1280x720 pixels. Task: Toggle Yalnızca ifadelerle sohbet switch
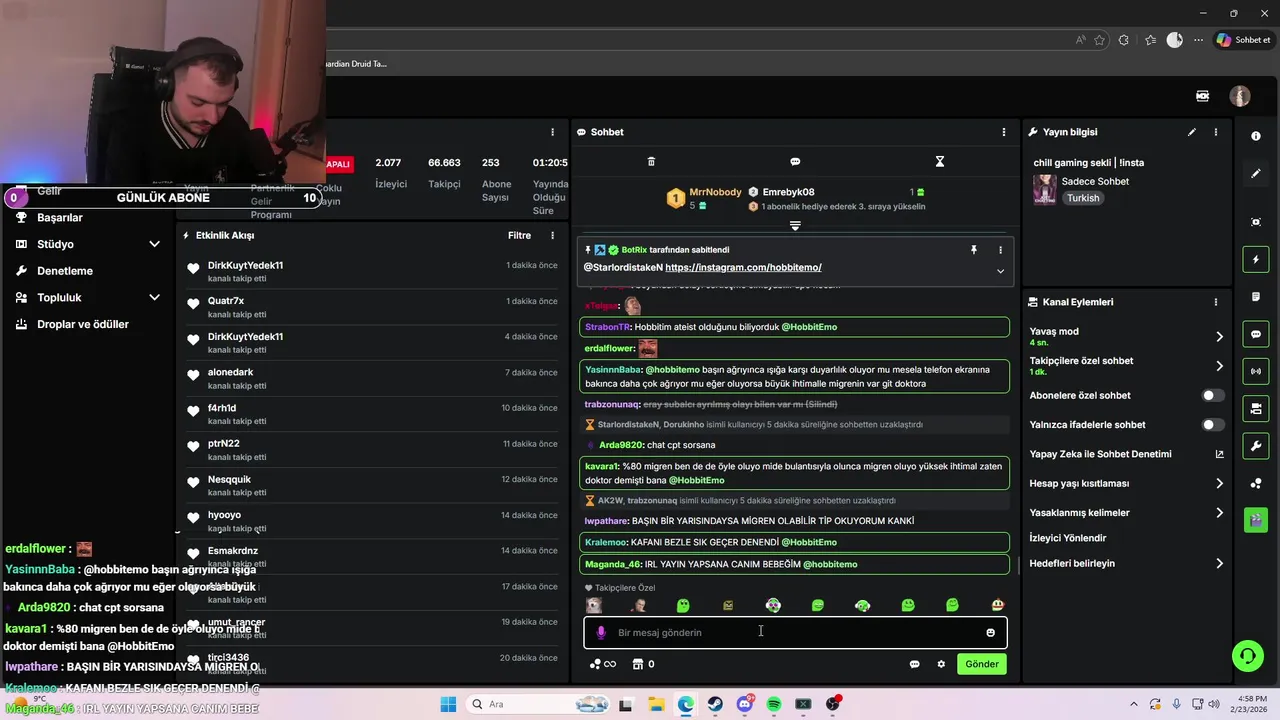click(x=1212, y=425)
